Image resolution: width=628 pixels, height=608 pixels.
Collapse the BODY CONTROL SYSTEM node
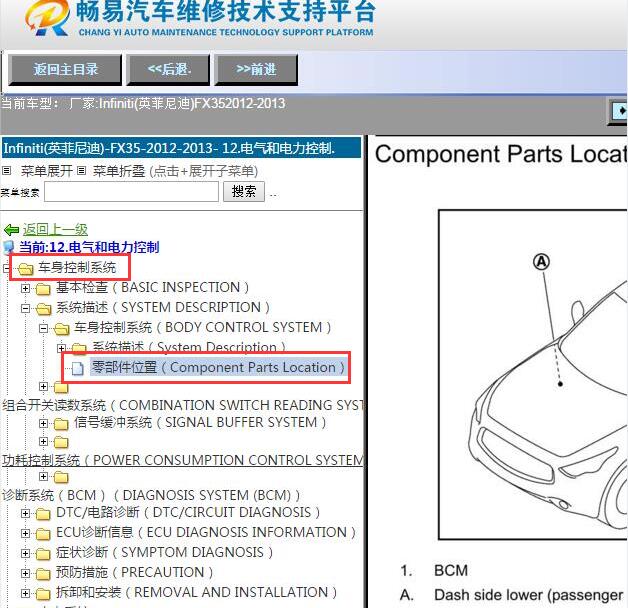tap(43, 328)
